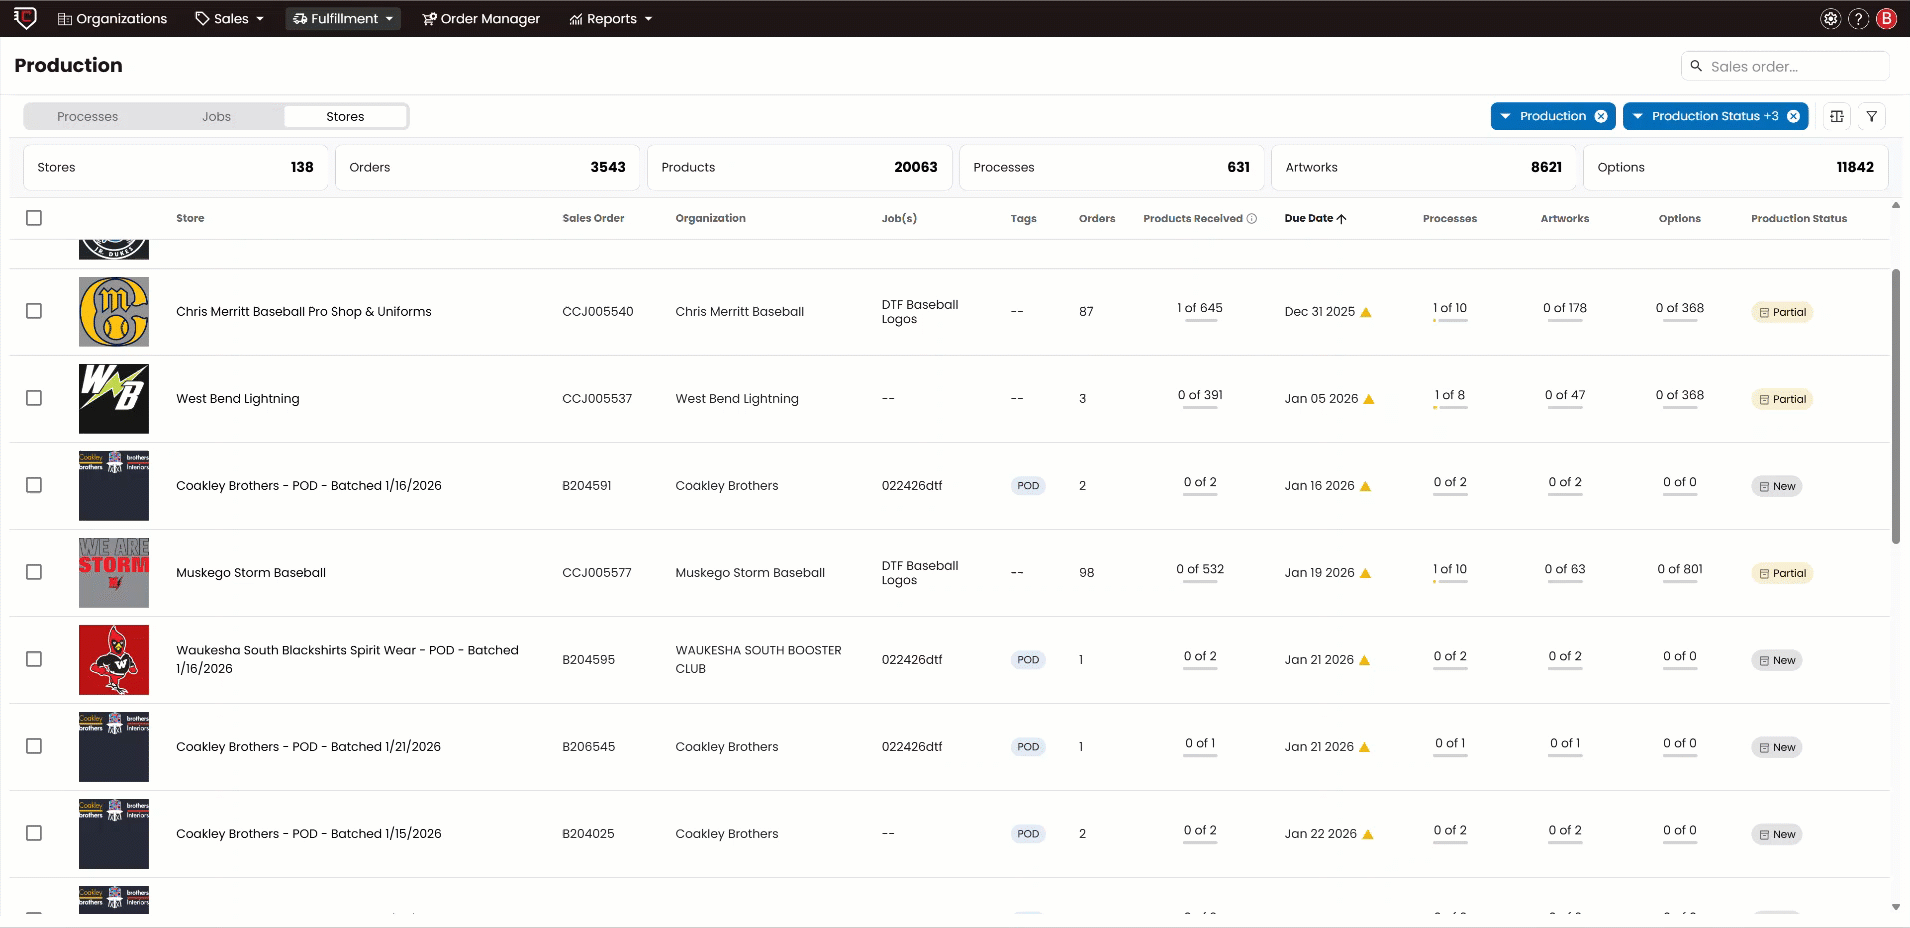Open the Processes tab
Viewport: 1910px width, 928px height.
(x=88, y=116)
